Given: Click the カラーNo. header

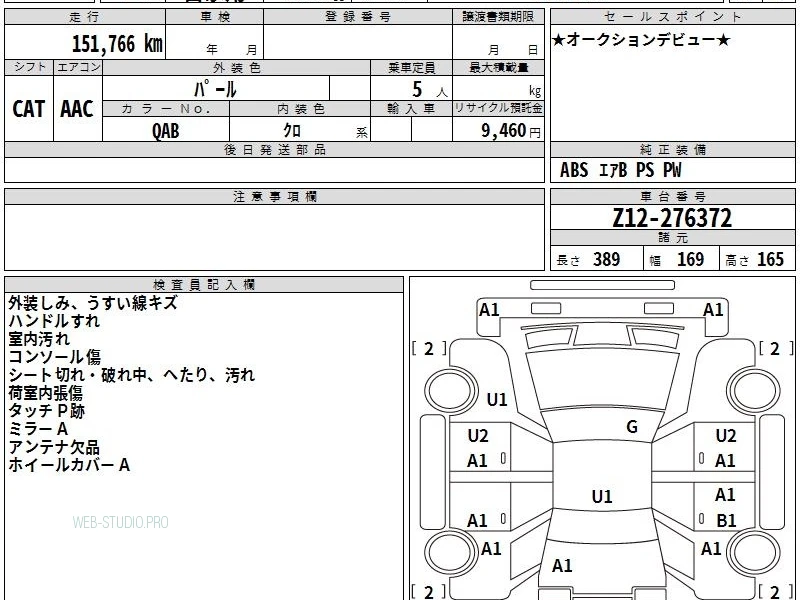Looking at the screenshot, I should tap(166, 109).
